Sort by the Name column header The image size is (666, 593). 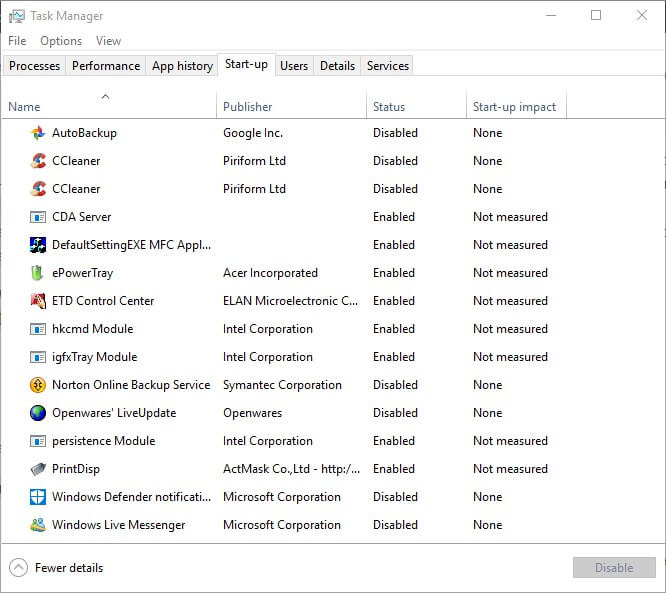tap(109, 104)
